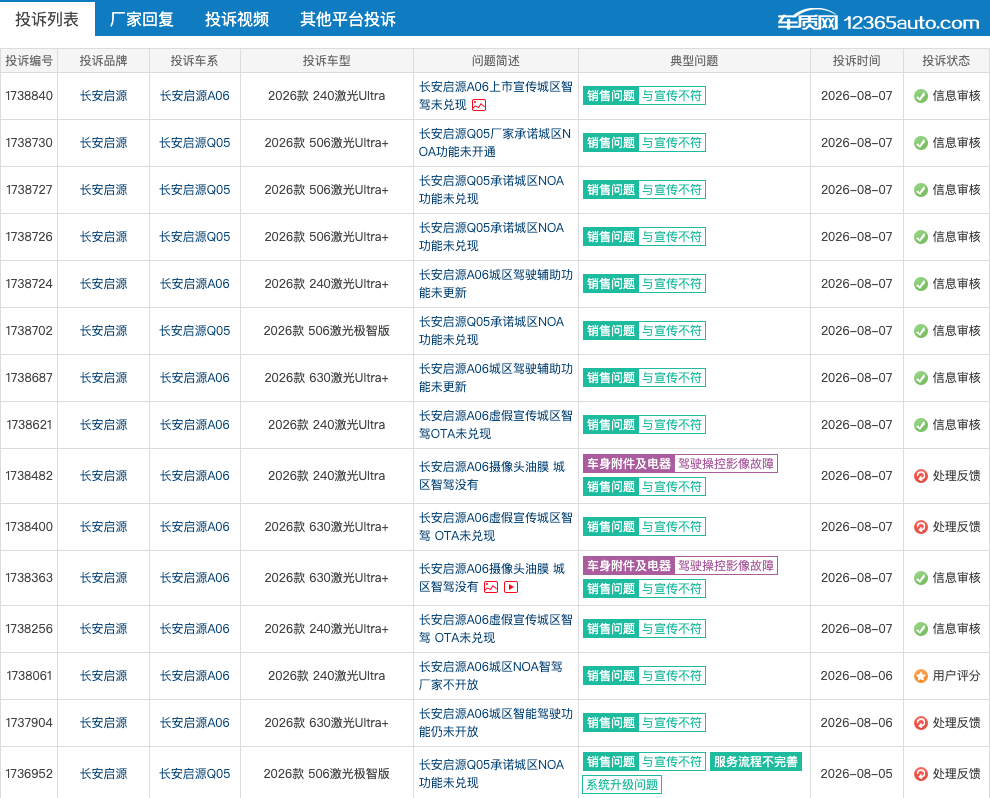Click red feedback status icon for 1736952
This screenshot has width=990, height=798.
point(921,774)
